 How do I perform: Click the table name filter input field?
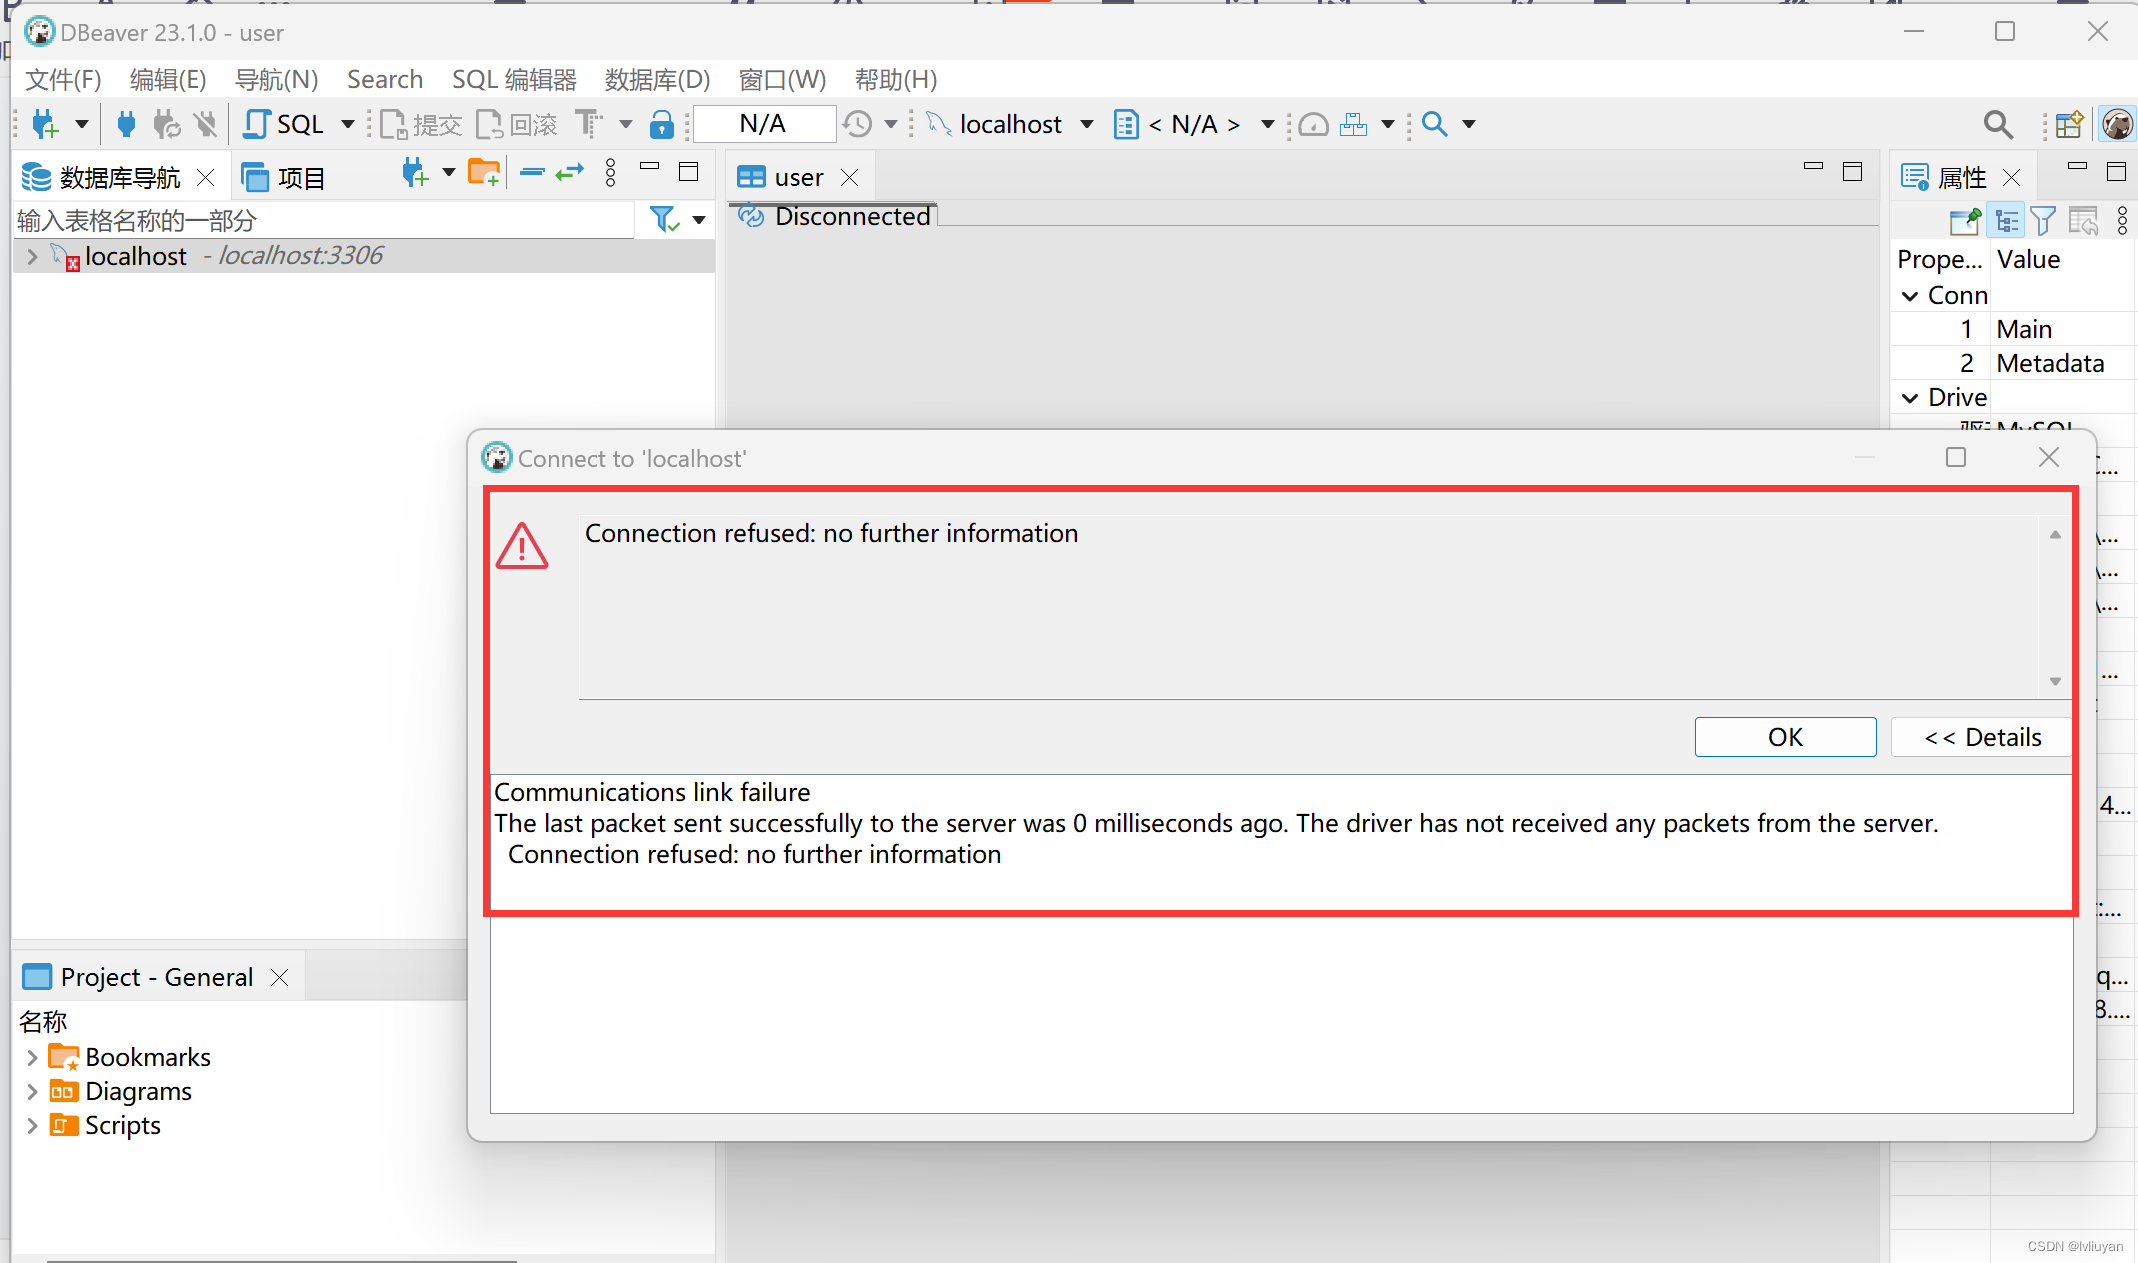tap(324, 220)
